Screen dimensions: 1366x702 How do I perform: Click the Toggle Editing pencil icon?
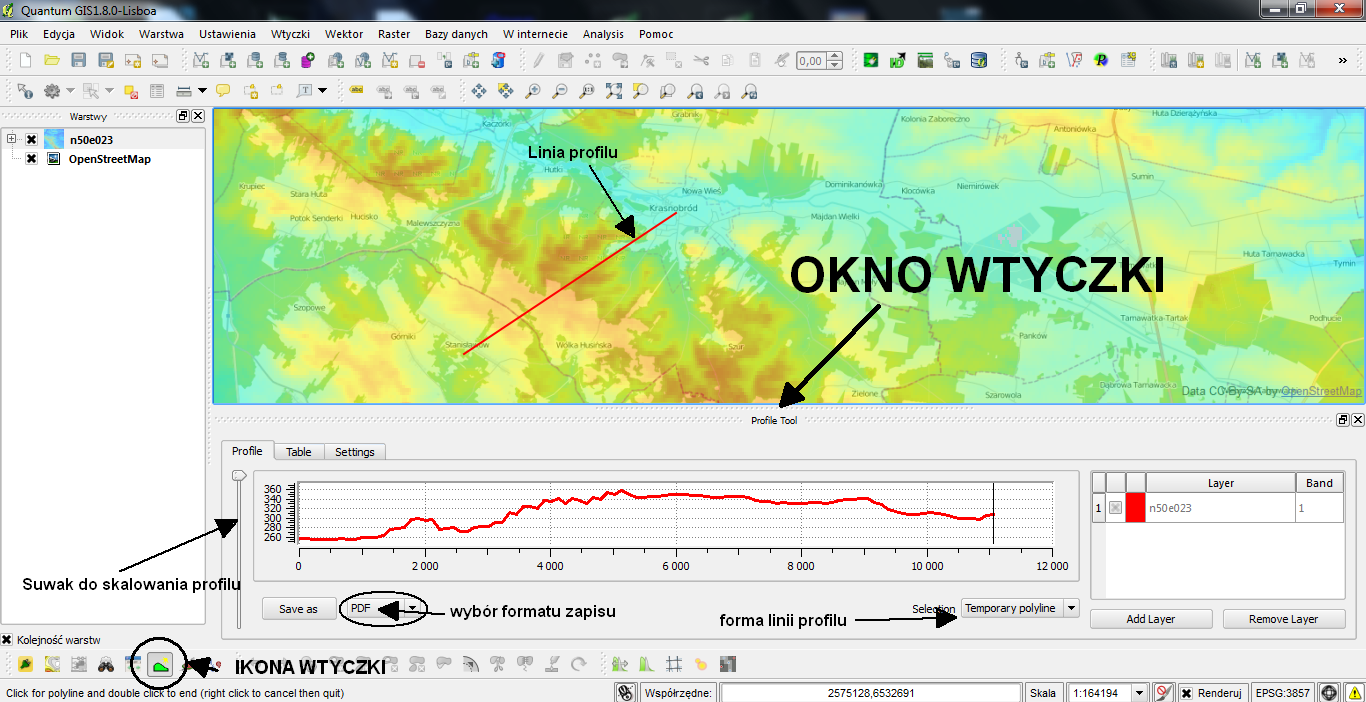tap(538, 60)
